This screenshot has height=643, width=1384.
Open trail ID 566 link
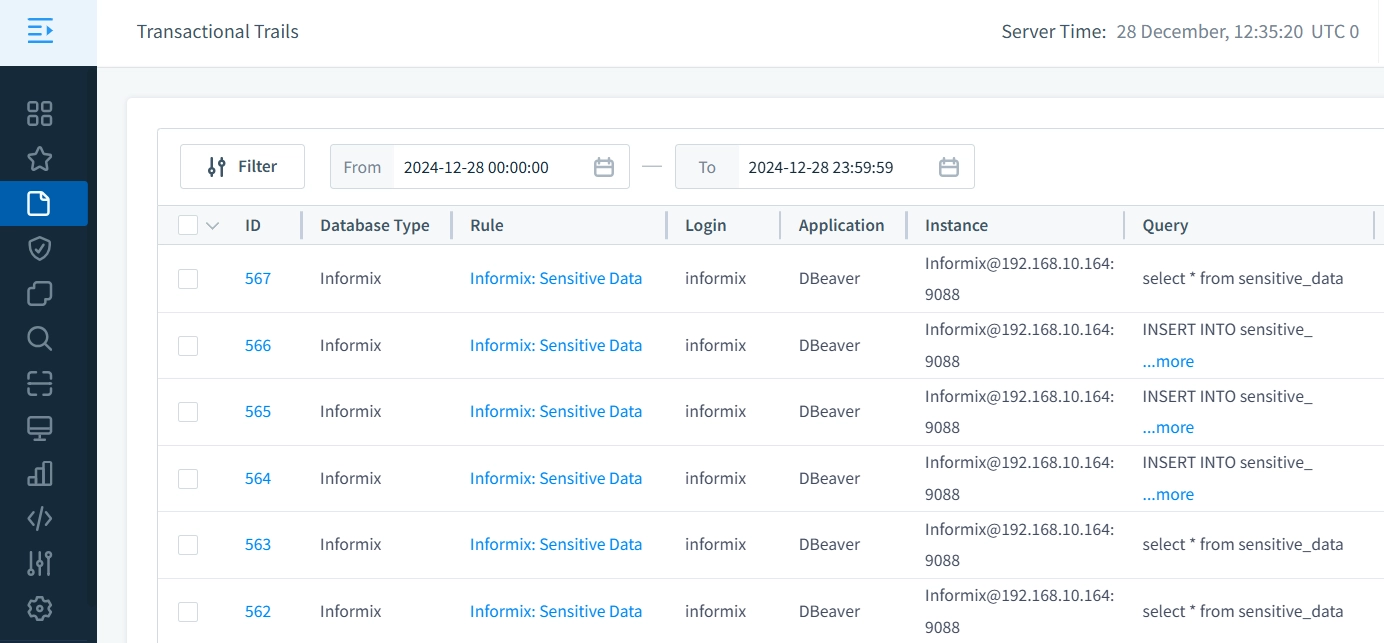click(x=258, y=346)
